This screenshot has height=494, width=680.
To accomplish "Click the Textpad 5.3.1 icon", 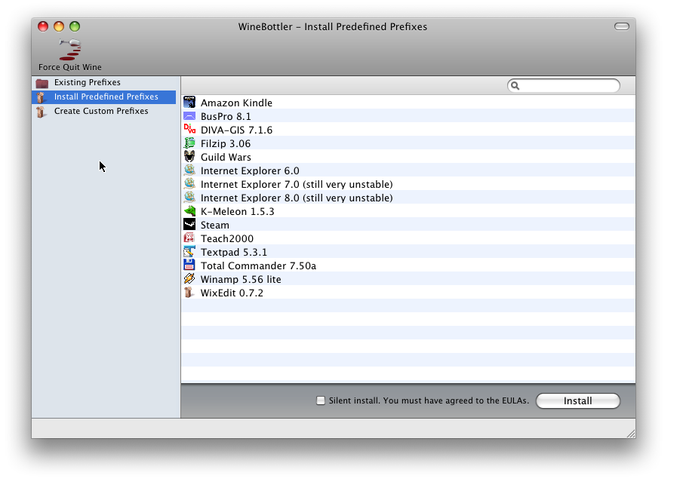I will click(x=190, y=252).
